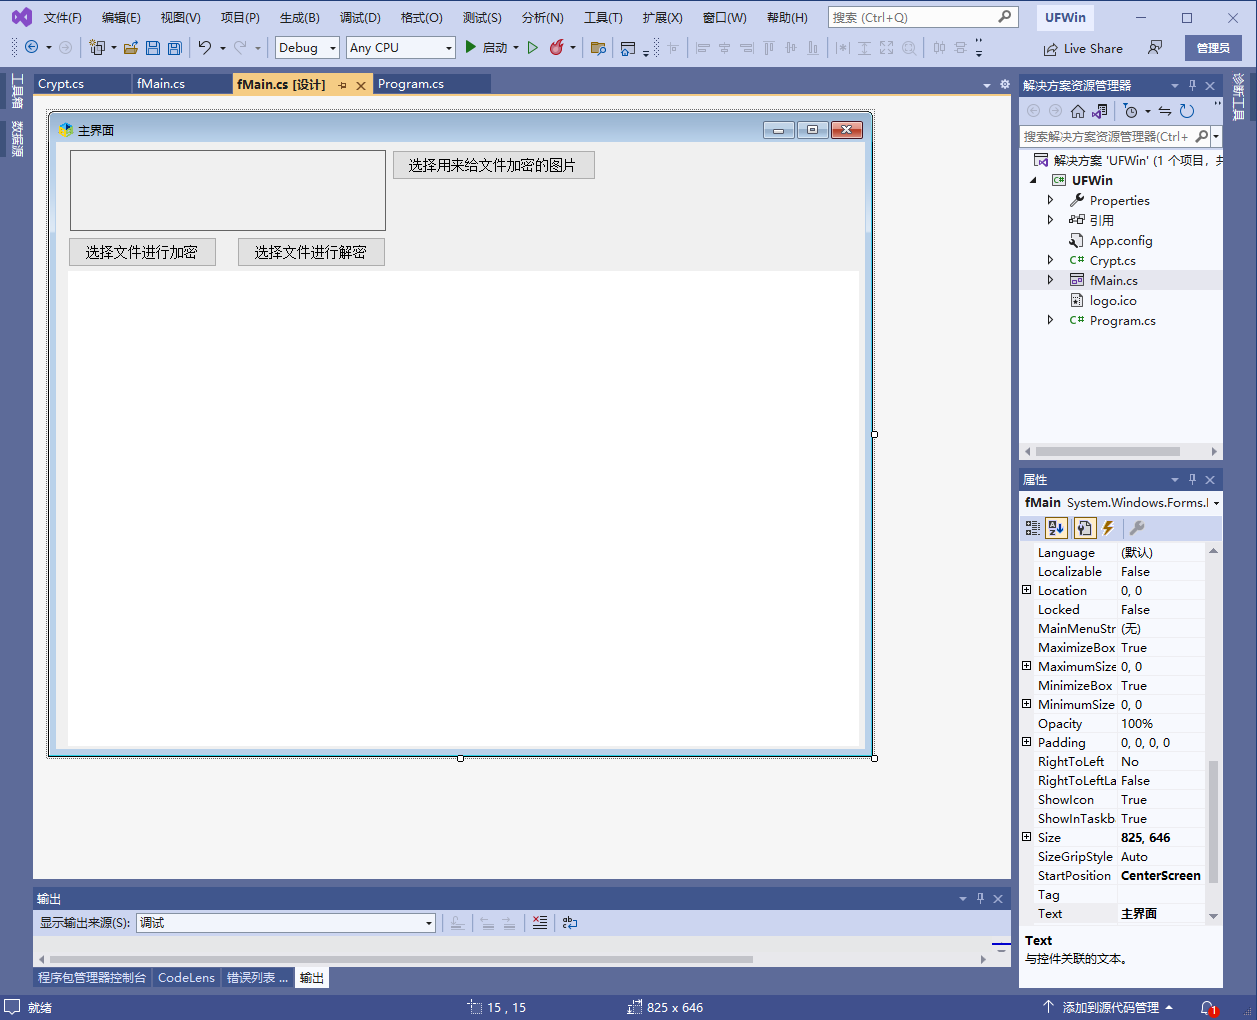The image size is (1257, 1020).
Task: Open the 文件(F) menu
Action: [63, 17]
